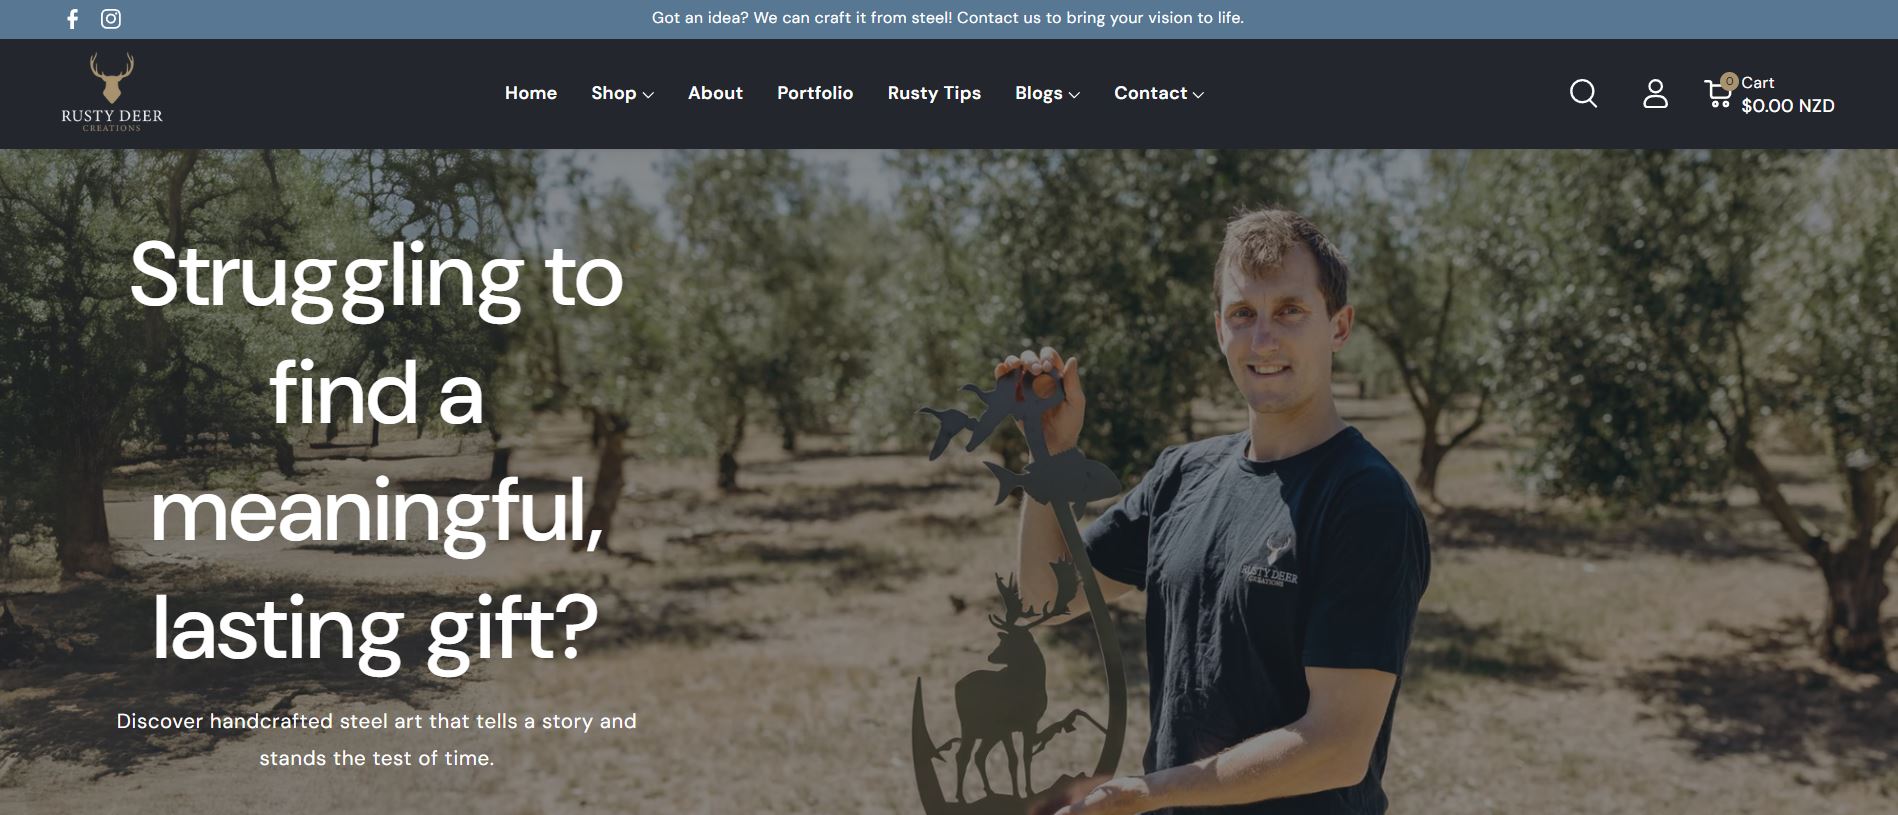The width and height of the screenshot is (1898, 815).
Task: Click the Rusty Deer Creations logo
Action: (x=112, y=92)
